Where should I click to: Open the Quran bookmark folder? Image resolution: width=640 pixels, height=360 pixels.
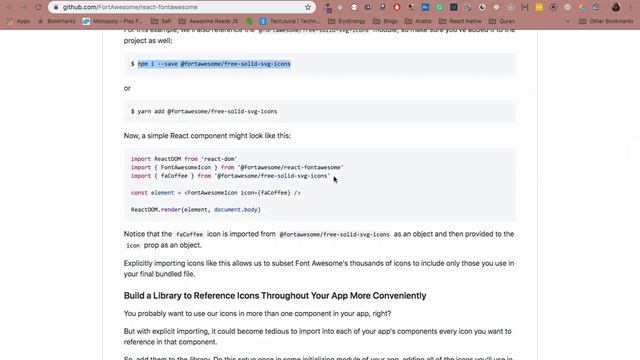pyautogui.click(x=502, y=21)
